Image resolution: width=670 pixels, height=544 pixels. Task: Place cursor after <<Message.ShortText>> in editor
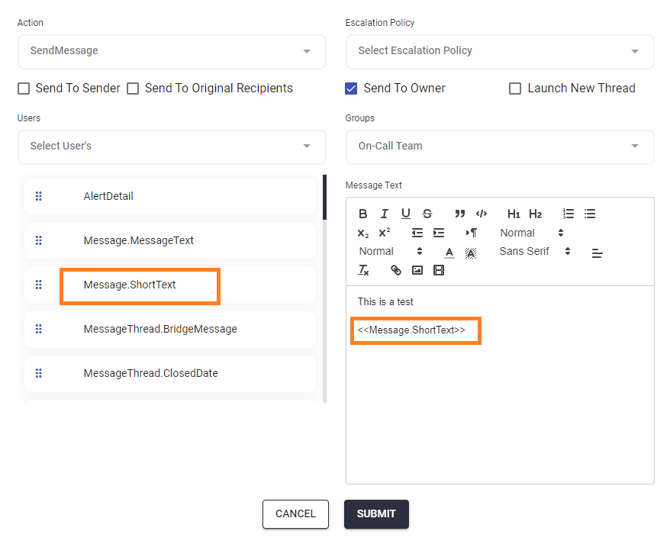(x=466, y=330)
